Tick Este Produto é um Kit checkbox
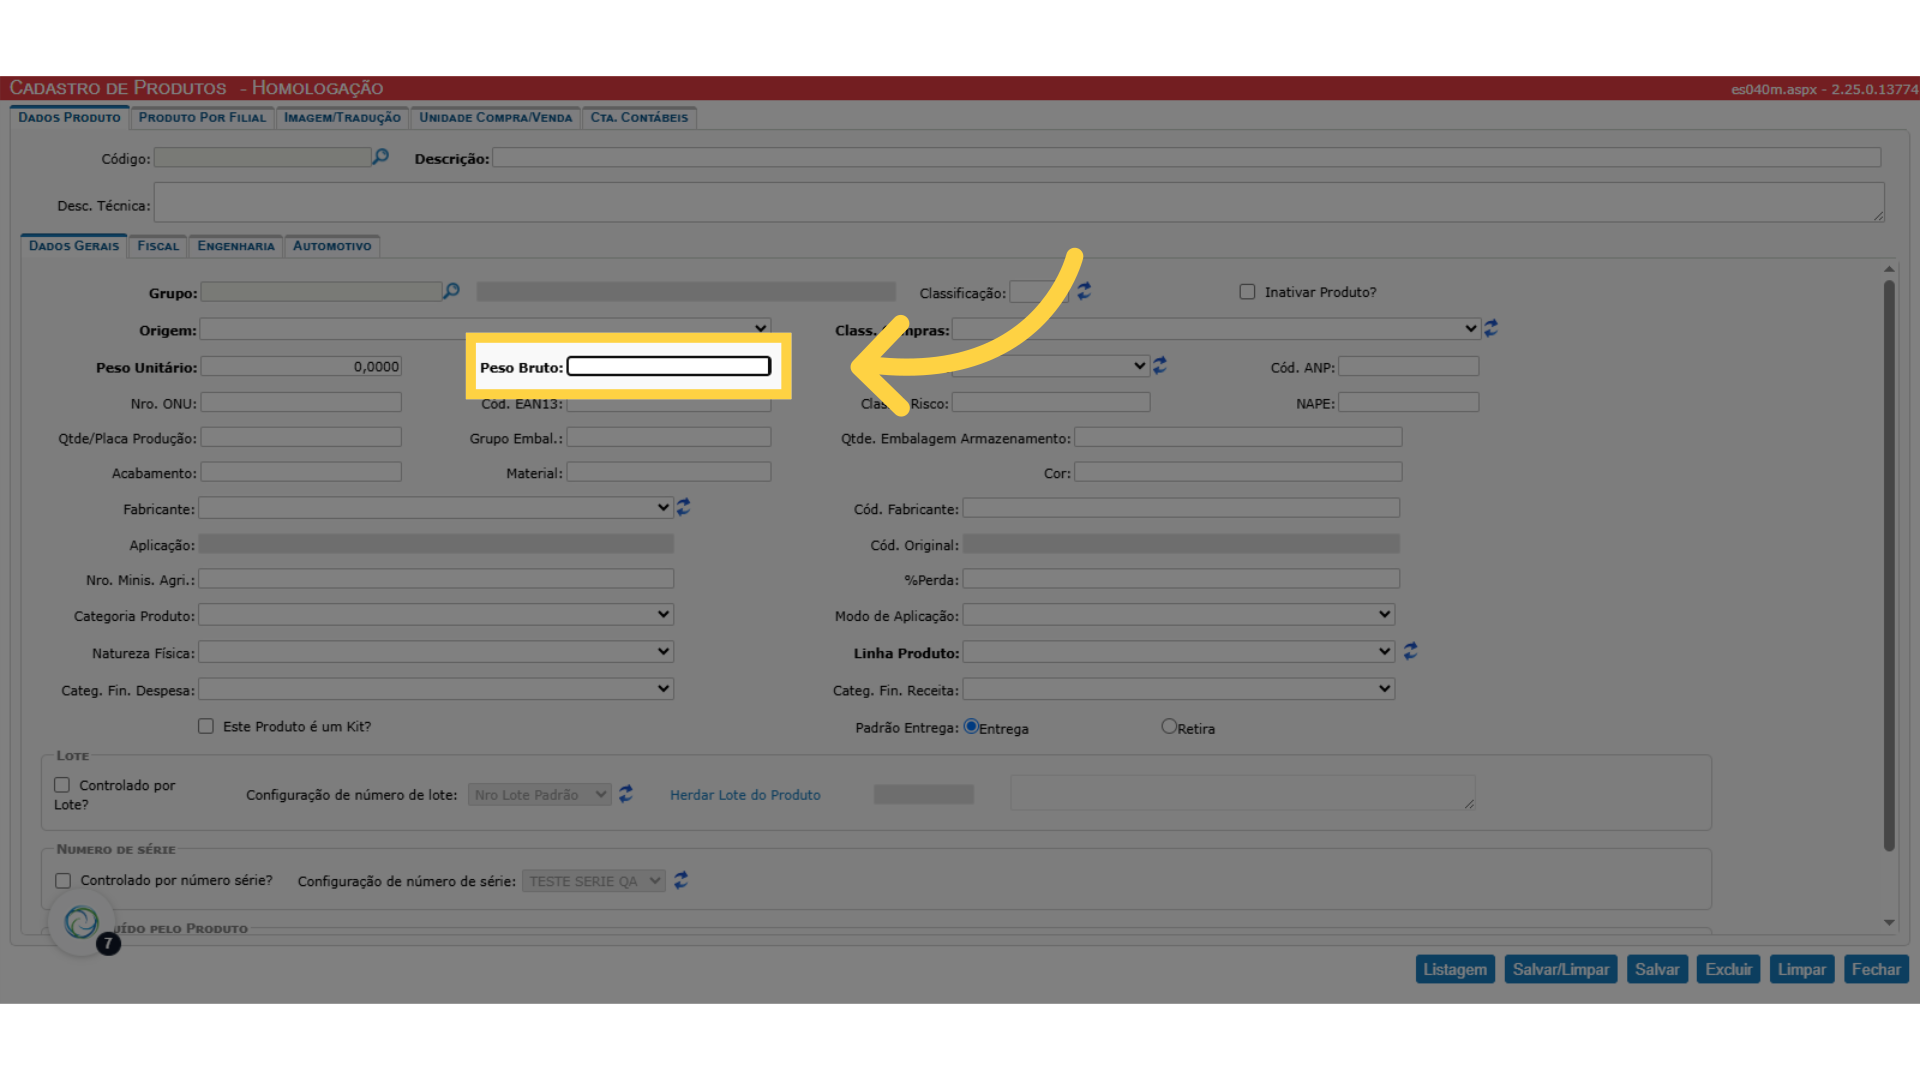Viewport: 1920px width, 1080px height. (206, 726)
